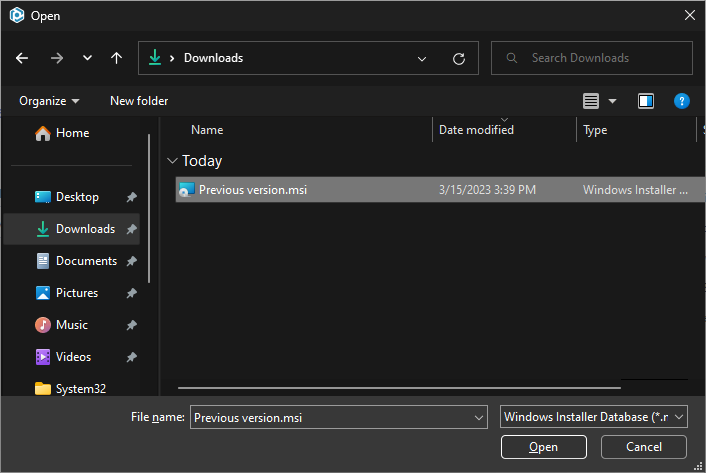706x473 pixels.
Task: Collapse the Today group
Action: [x=172, y=161]
